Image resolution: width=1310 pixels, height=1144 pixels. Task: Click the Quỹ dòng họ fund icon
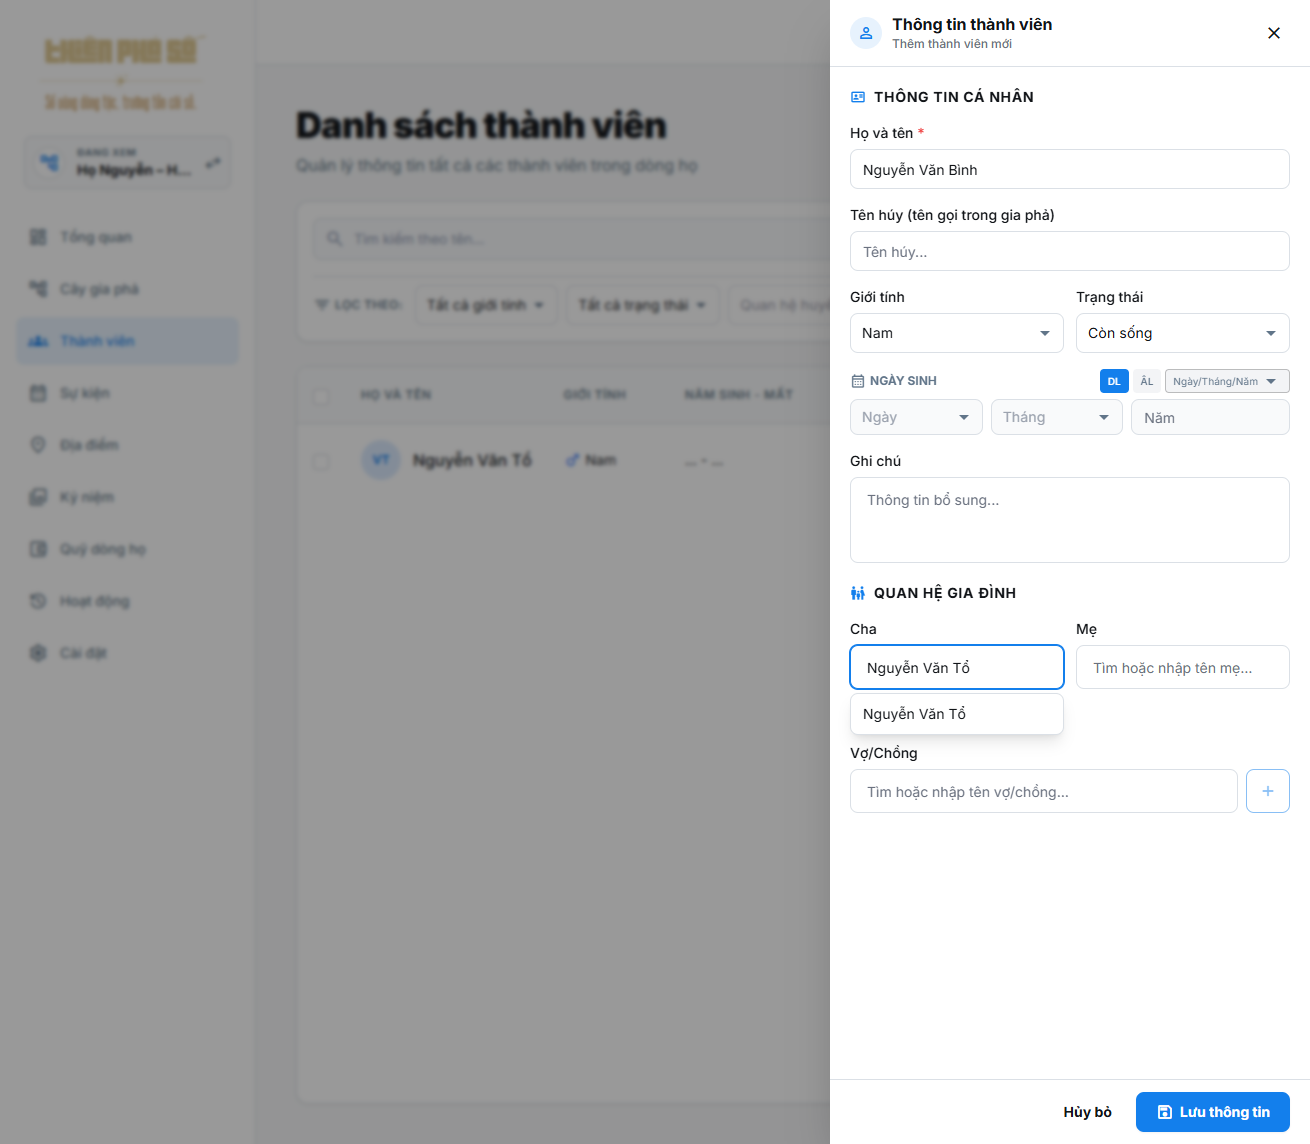38,549
